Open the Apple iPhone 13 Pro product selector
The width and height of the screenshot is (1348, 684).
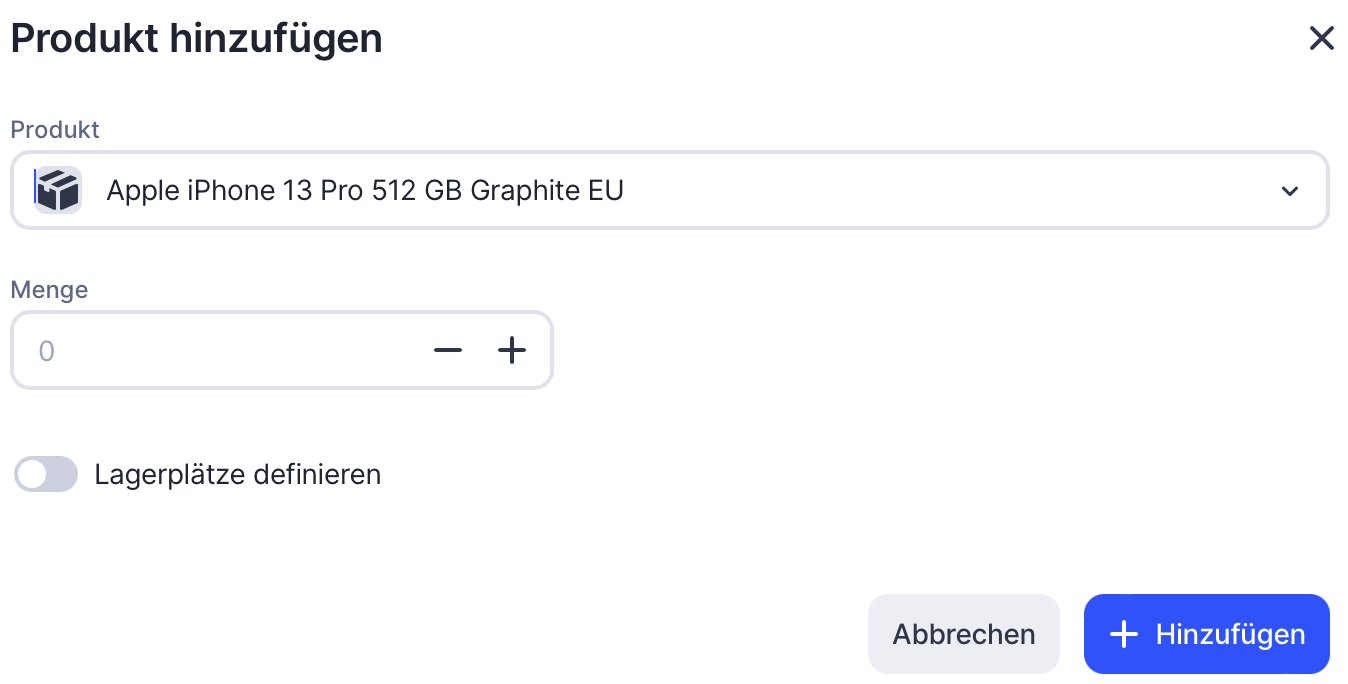tap(668, 190)
